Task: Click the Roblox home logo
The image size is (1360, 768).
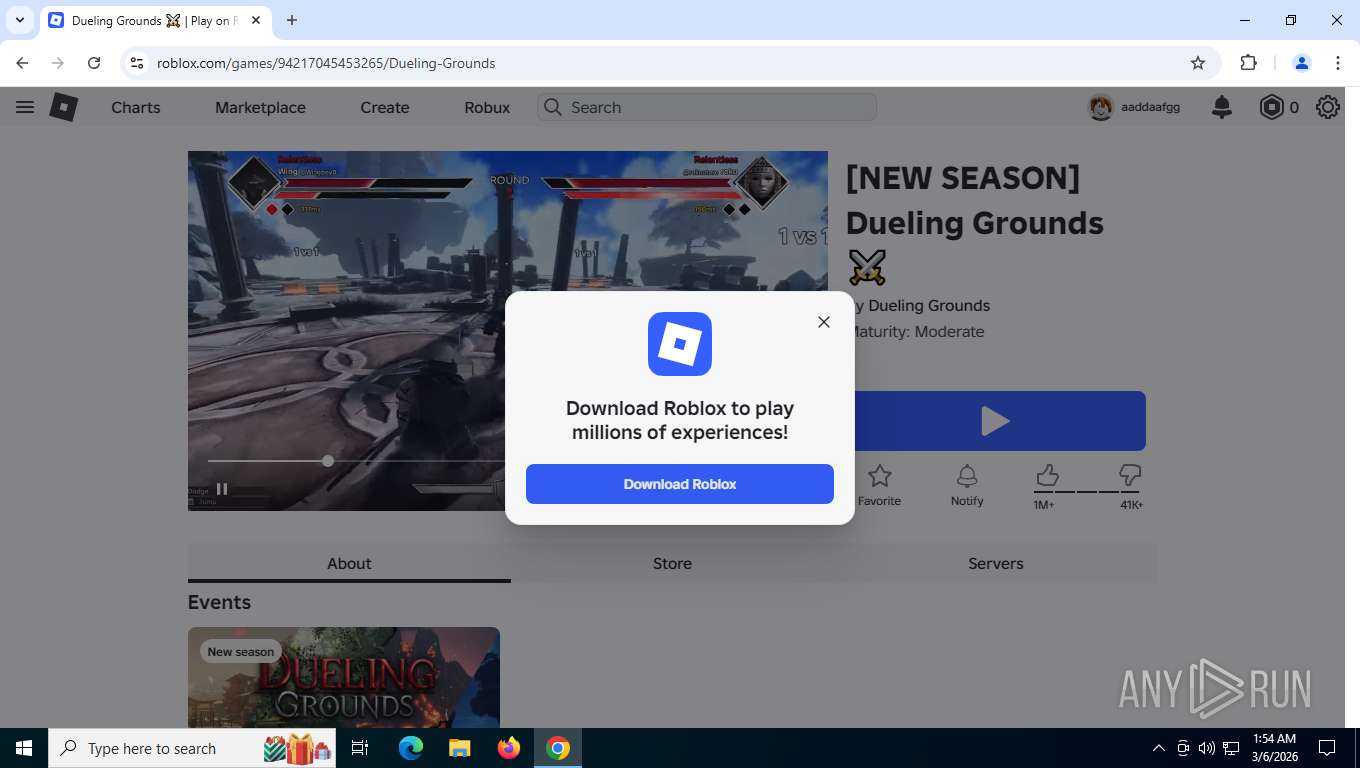Action: click(64, 107)
